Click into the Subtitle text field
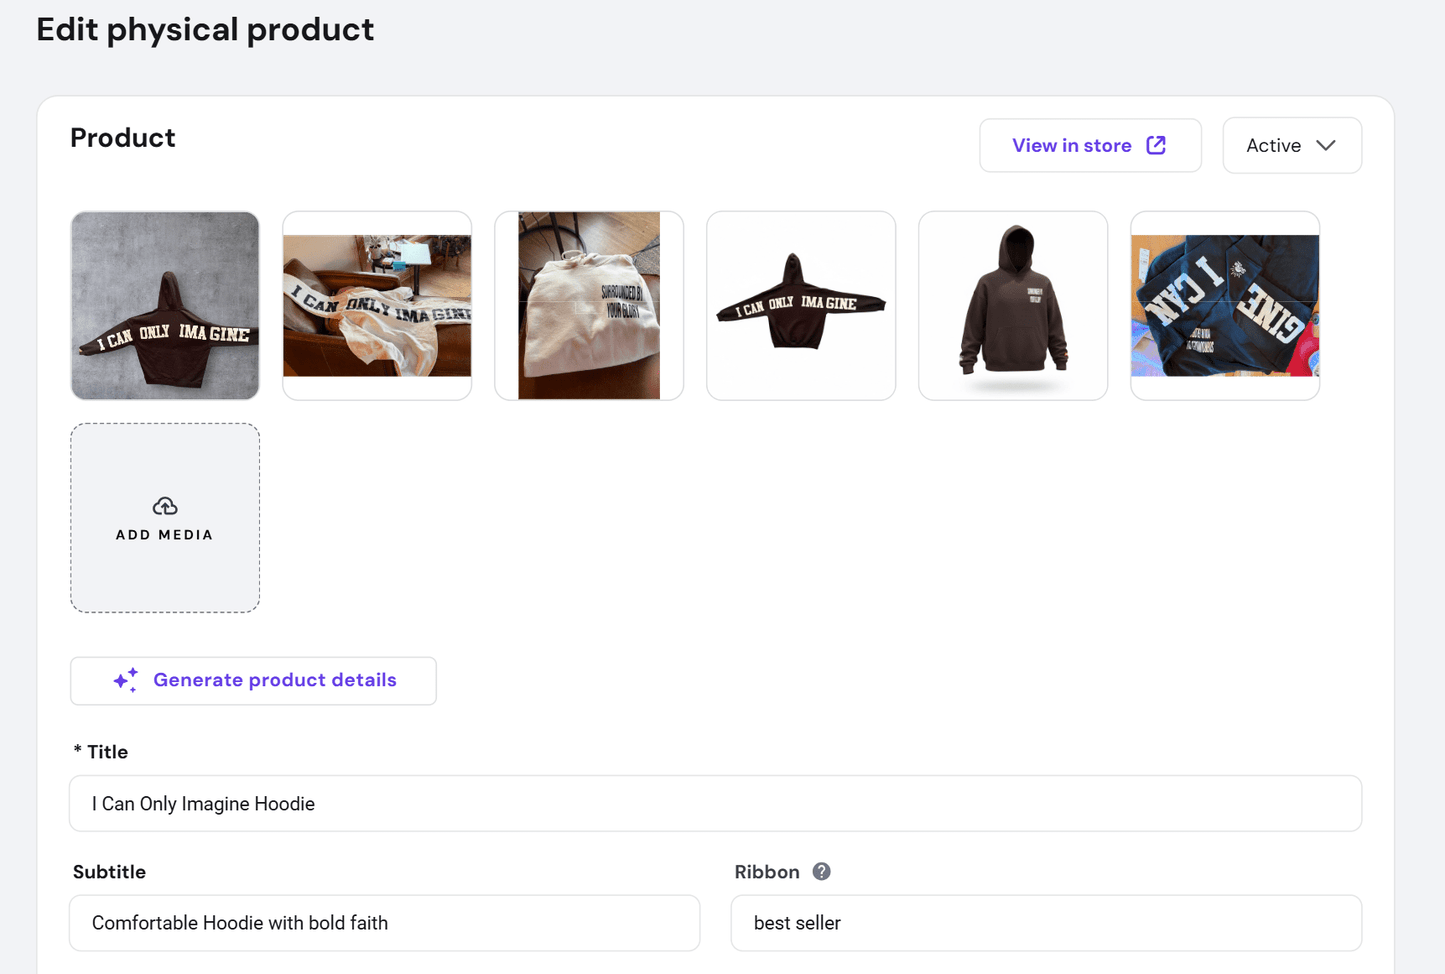Screen dimensions: 1445x974 [384, 923]
